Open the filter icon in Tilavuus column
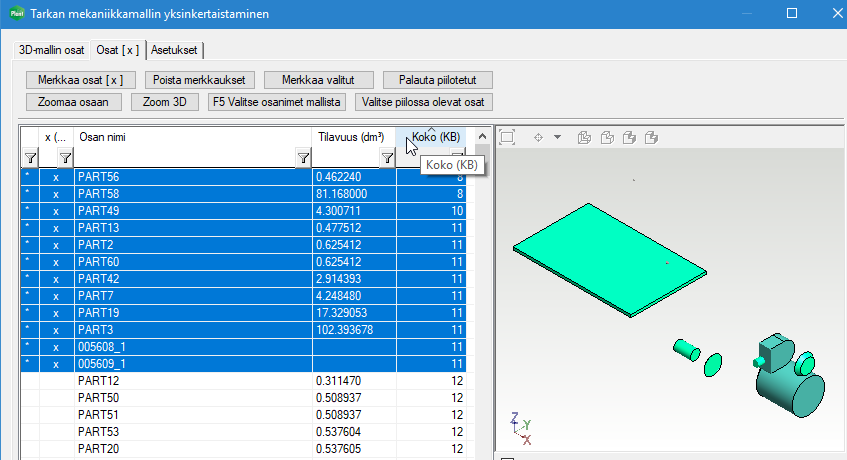The height and width of the screenshot is (460, 847). coord(387,157)
